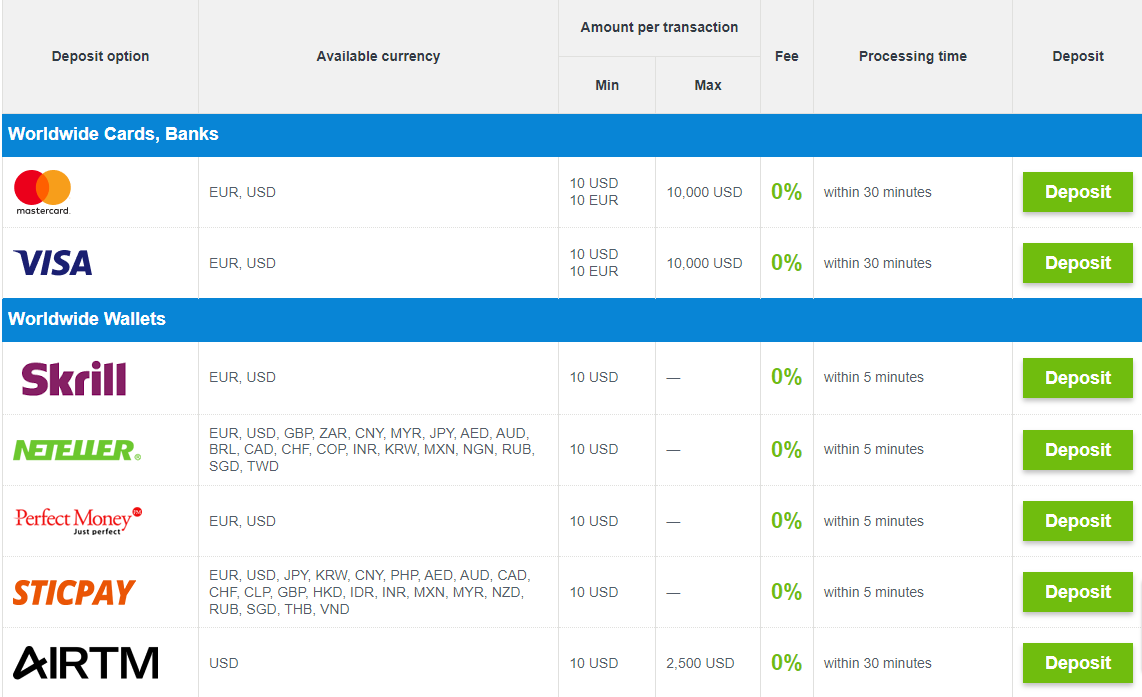Click SticPay's 10 USD minimum amount
This screenshot has width=1142, height=697.
point(594,592)
